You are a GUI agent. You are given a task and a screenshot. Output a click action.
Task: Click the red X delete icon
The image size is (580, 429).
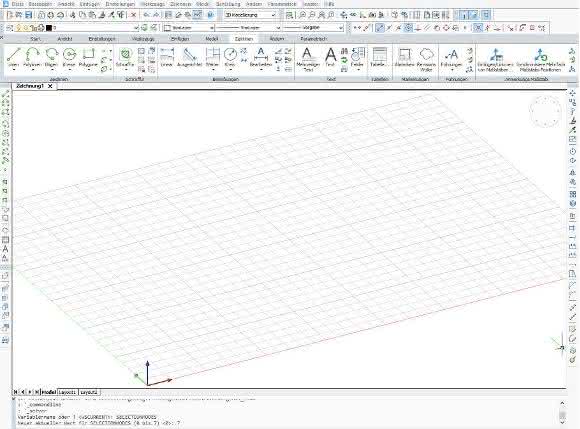[x=134, y=15]
